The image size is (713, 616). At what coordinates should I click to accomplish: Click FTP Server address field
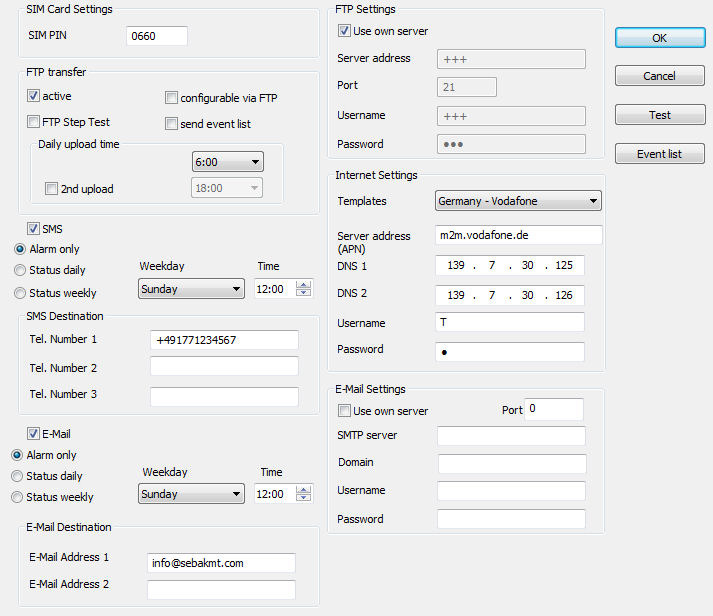point(511,59)
